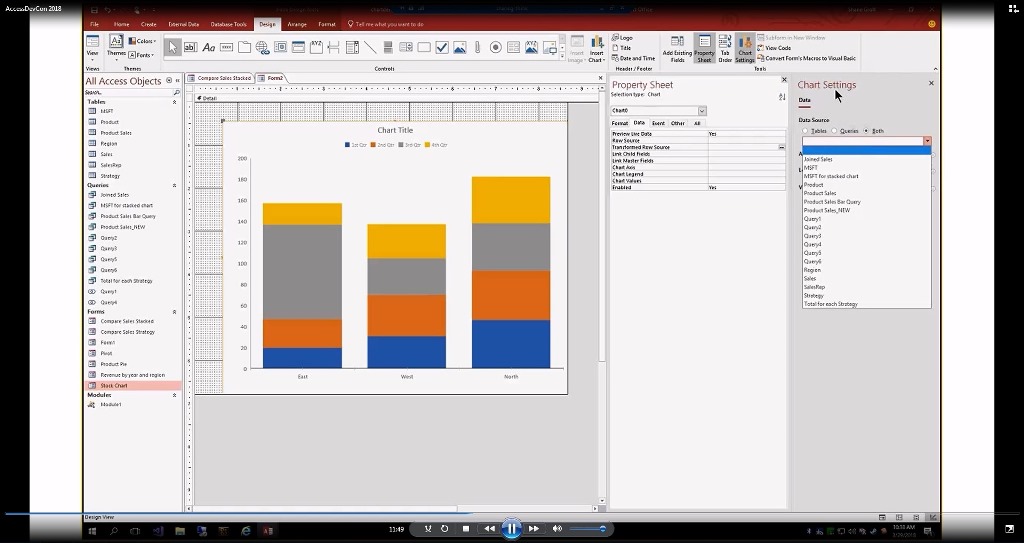Choose the Navigation Control tool
Screen dimensions: 1024x543
tap(298, 47)
